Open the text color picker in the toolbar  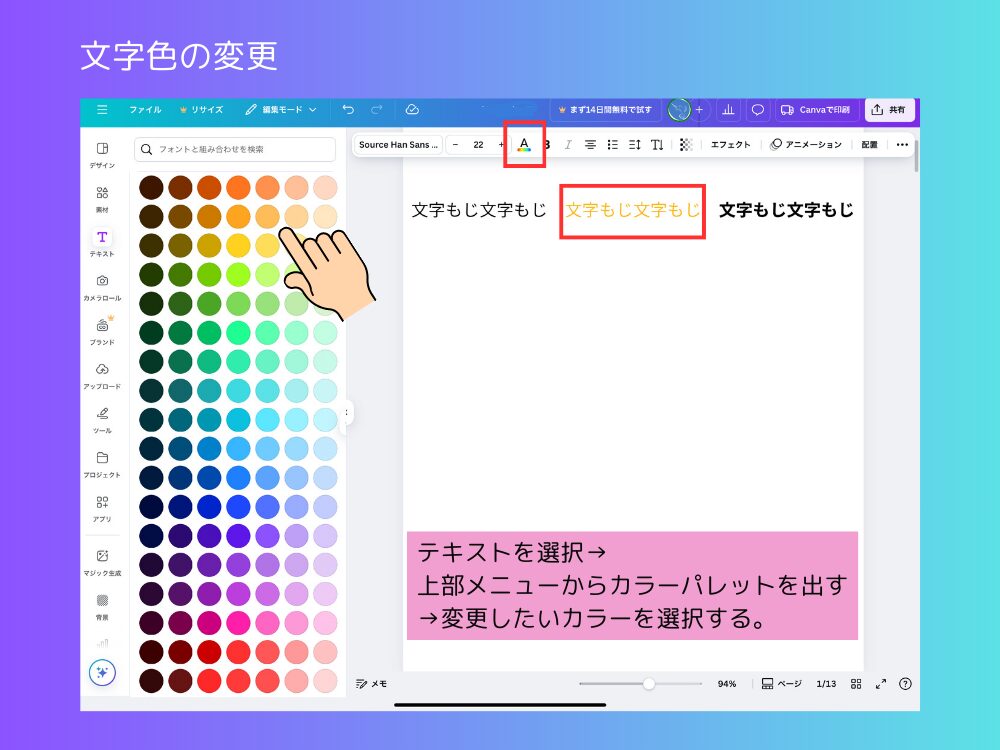[x=524, y=144]
